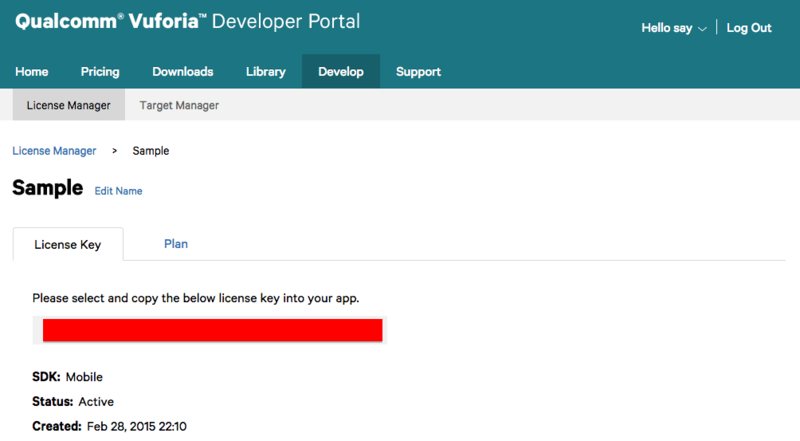Open the Hello say user dropdown
Image resolution: width=800 pixels, height=441 pixels.
(673, 28)
